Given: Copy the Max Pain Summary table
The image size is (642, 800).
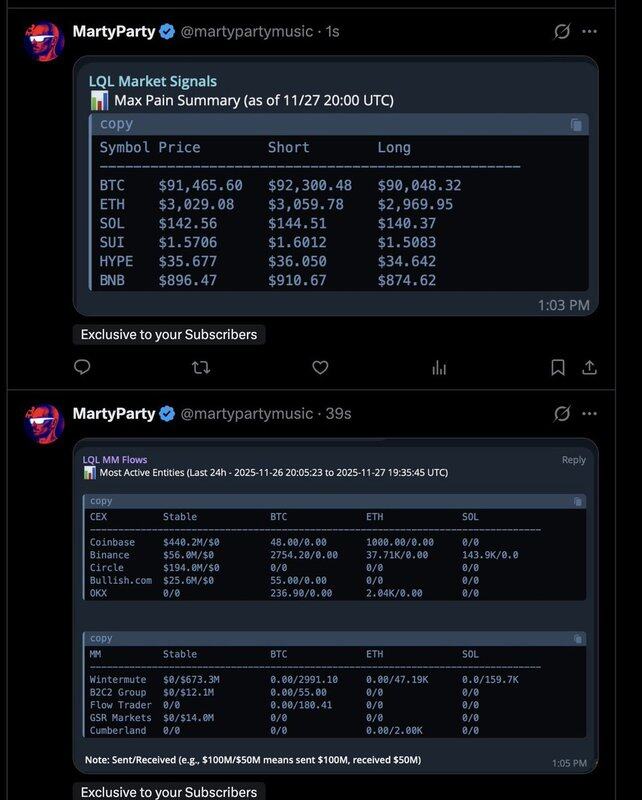Looking at the screenshot, I should coord(576,125).
